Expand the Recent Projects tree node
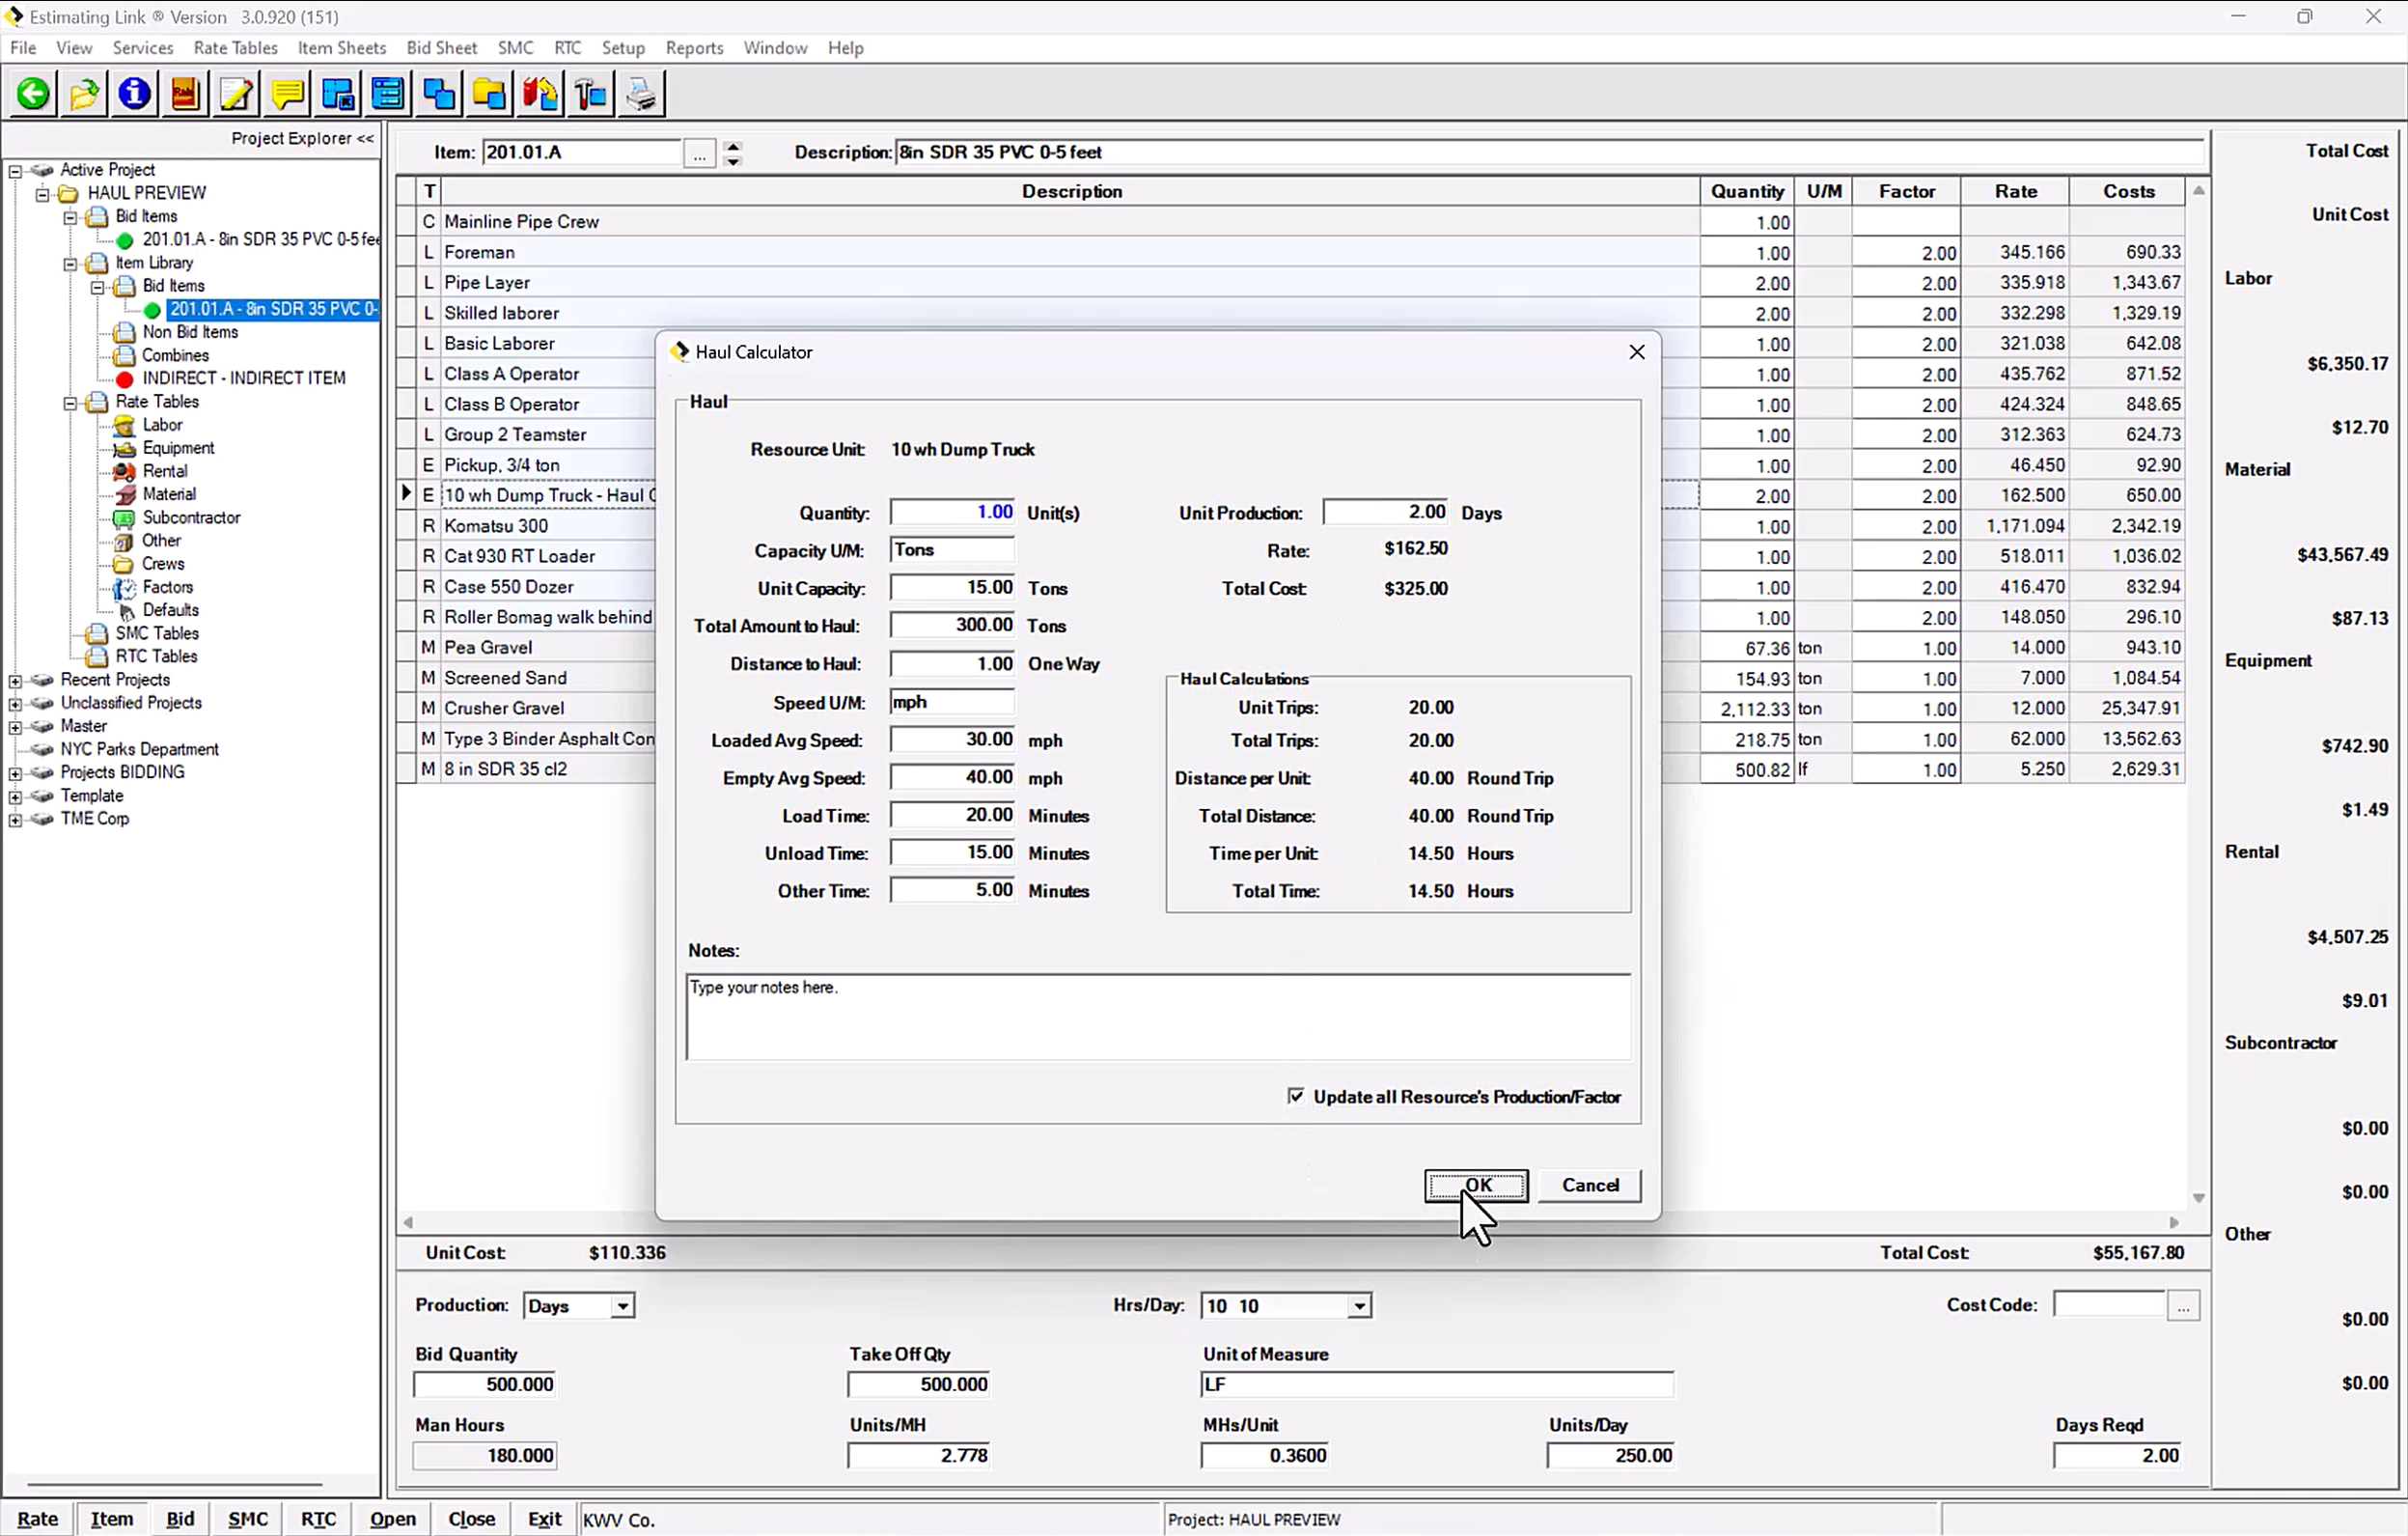This screenshot has width=2408, height=1536. coord(16,679)
